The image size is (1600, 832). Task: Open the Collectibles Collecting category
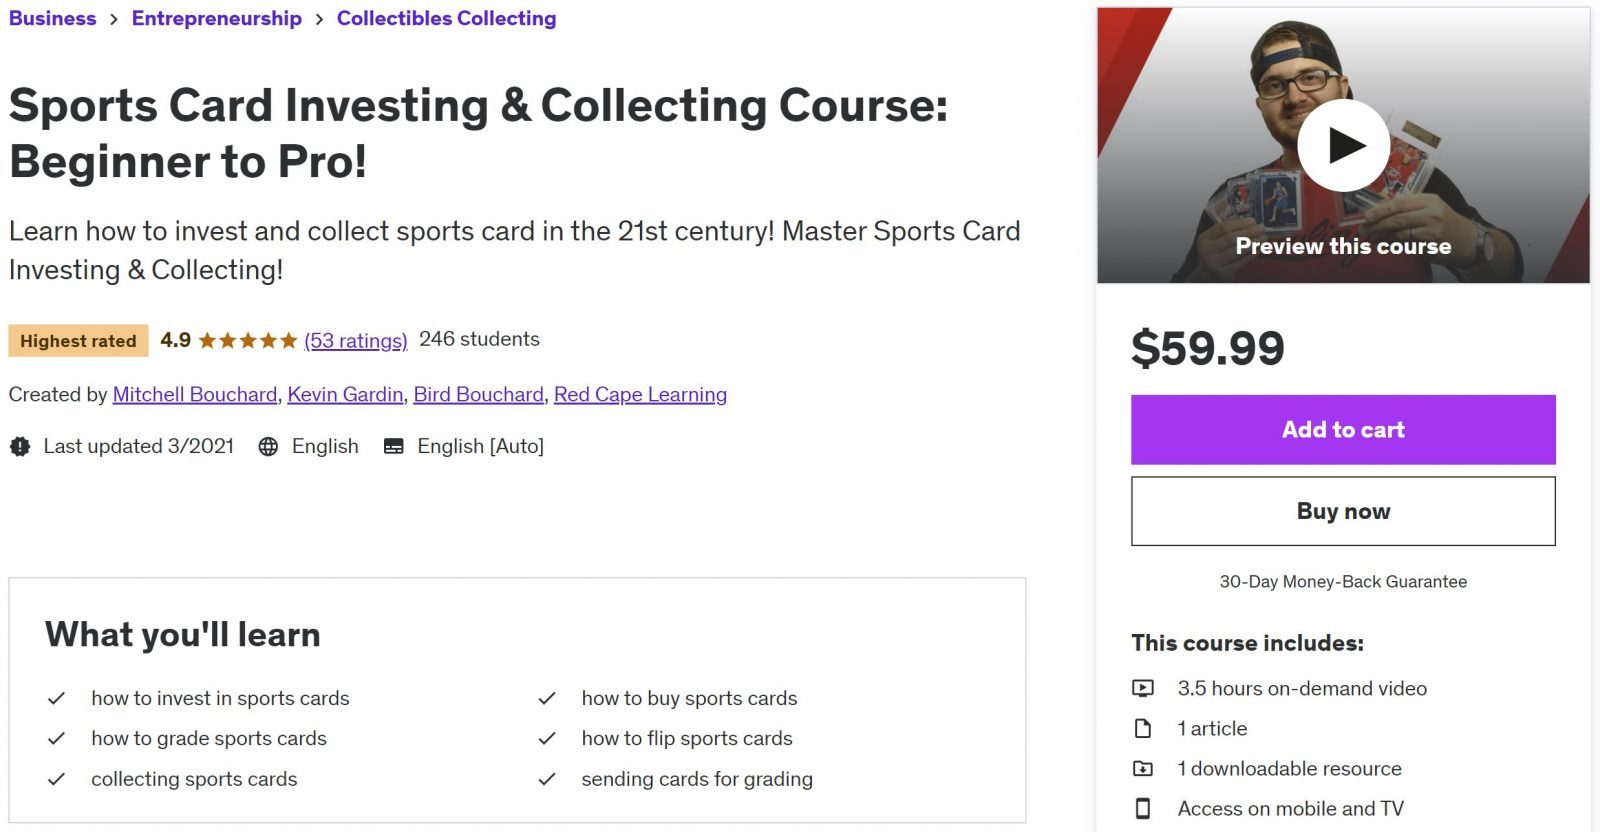446,17
